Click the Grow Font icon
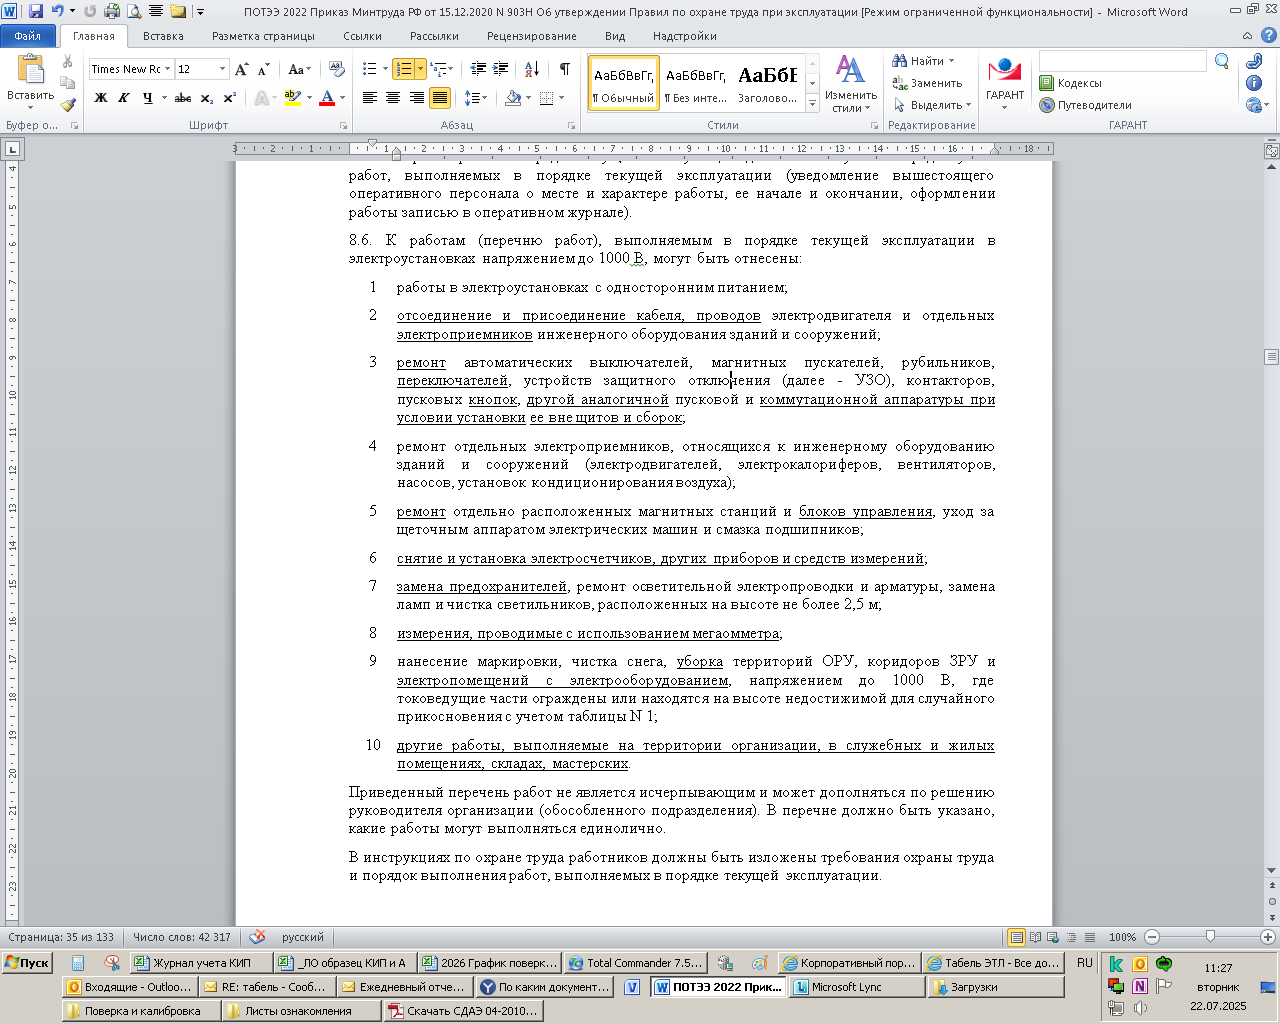The width and height of the screenshot is (1280, 1024). coord(241,69)
